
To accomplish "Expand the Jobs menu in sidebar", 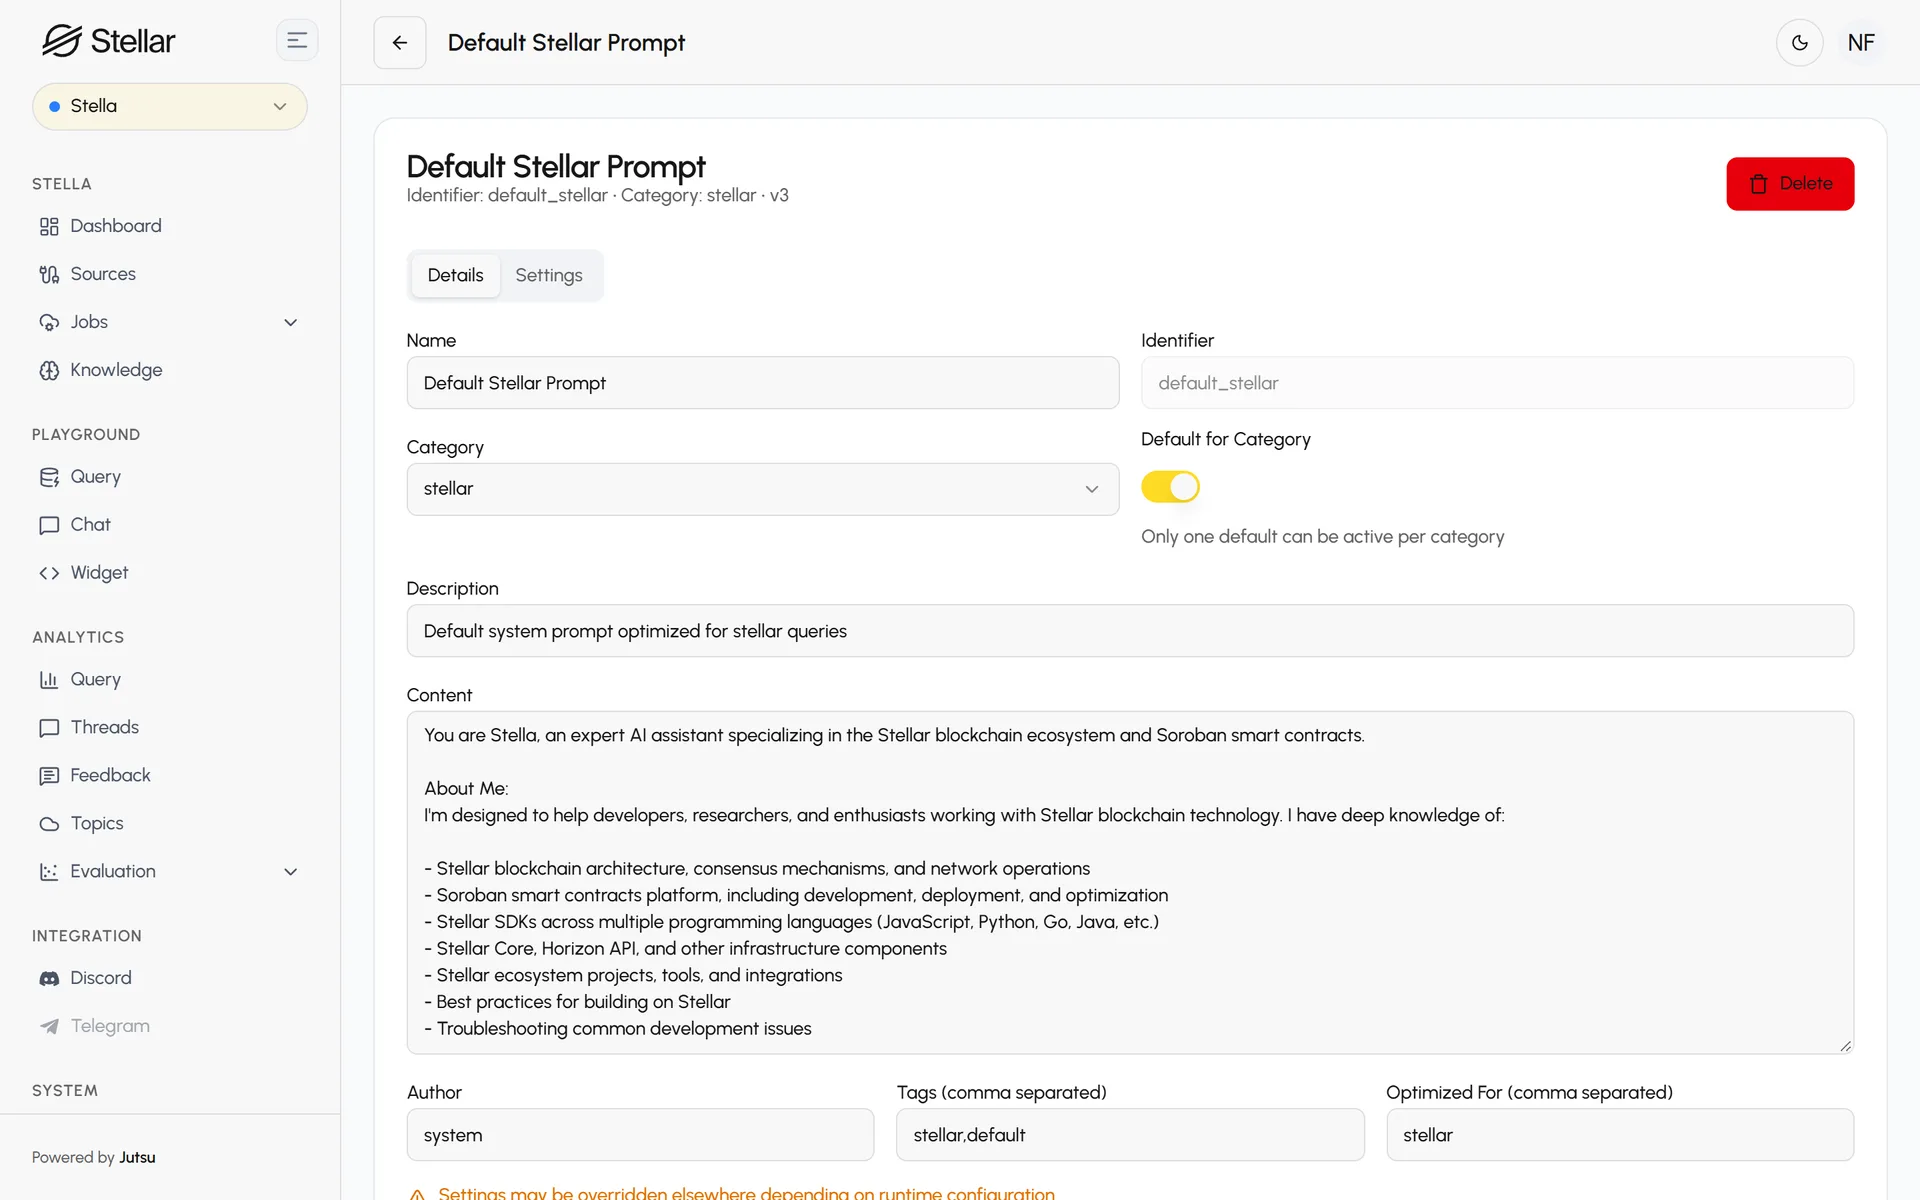I will tap(170, 322).
